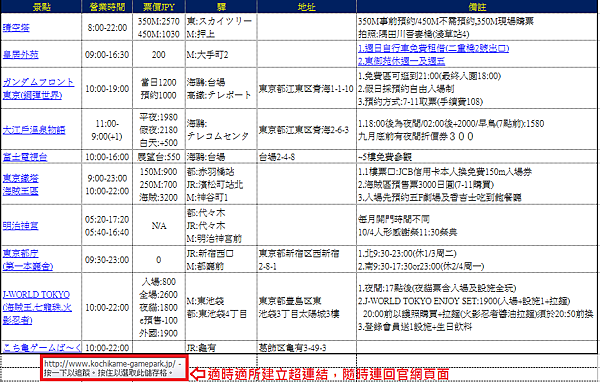Select the 北9:30-23:00 remarks cell

coord(477,260)
